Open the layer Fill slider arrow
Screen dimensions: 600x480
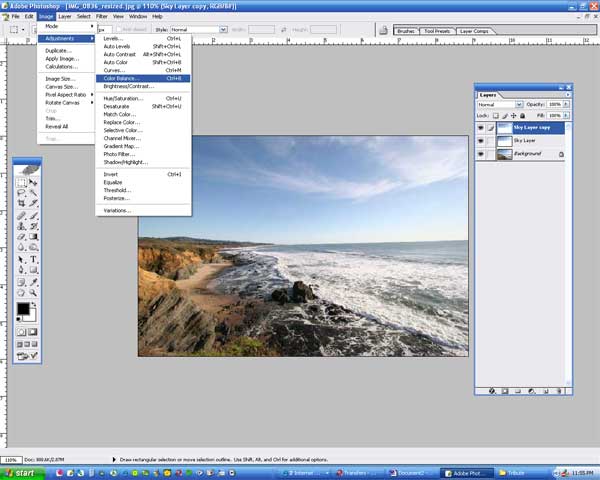point(566,115)
